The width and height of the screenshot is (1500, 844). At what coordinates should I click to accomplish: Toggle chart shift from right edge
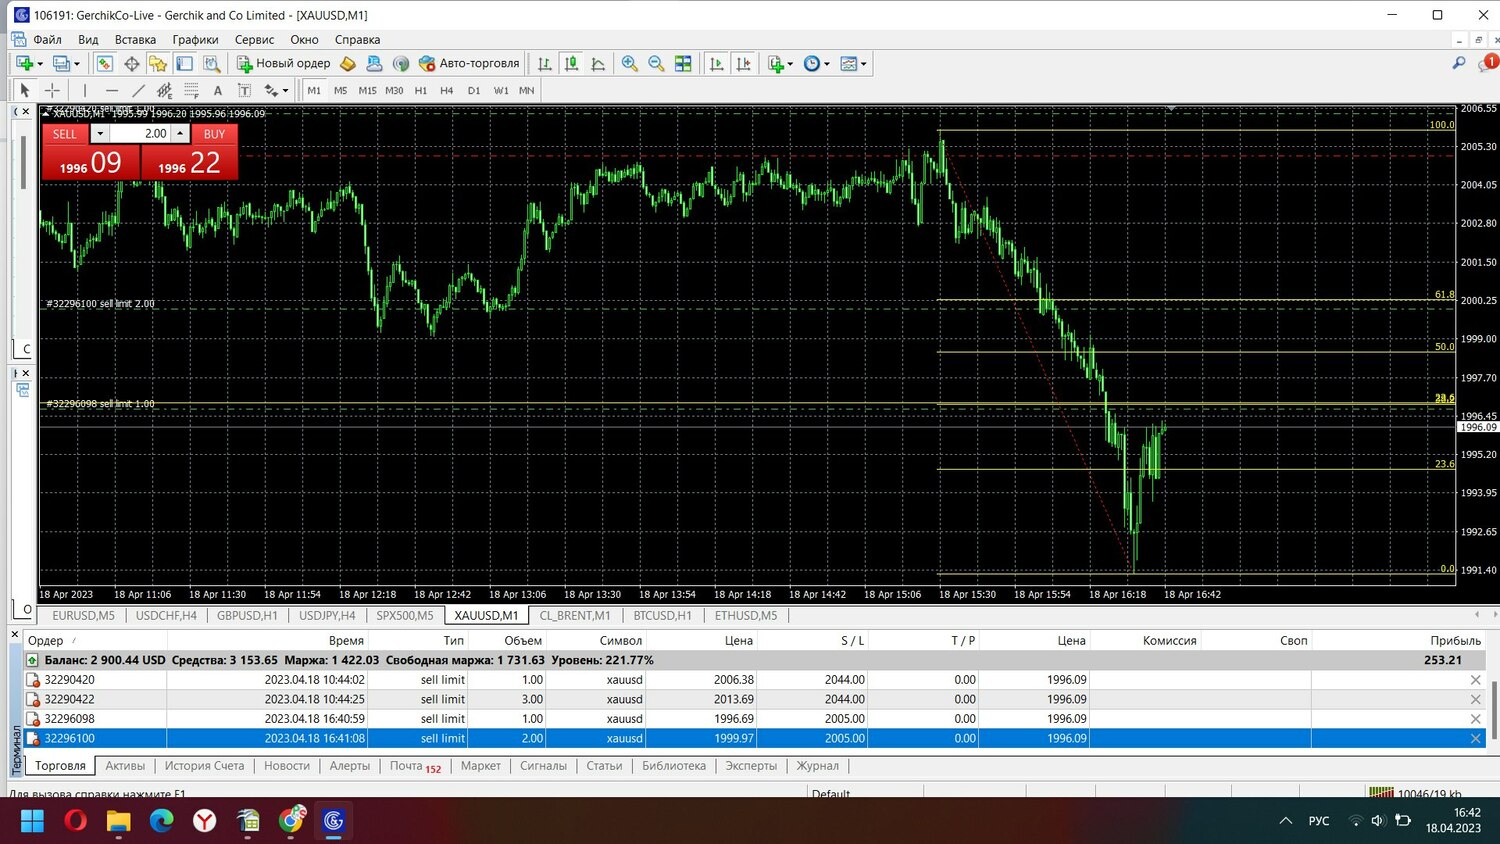coord(743,63)
